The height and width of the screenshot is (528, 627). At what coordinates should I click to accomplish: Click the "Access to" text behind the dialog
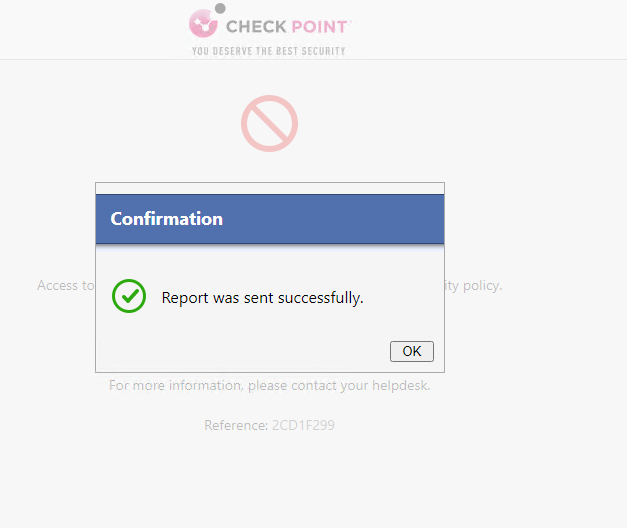(x=66, y=285)
